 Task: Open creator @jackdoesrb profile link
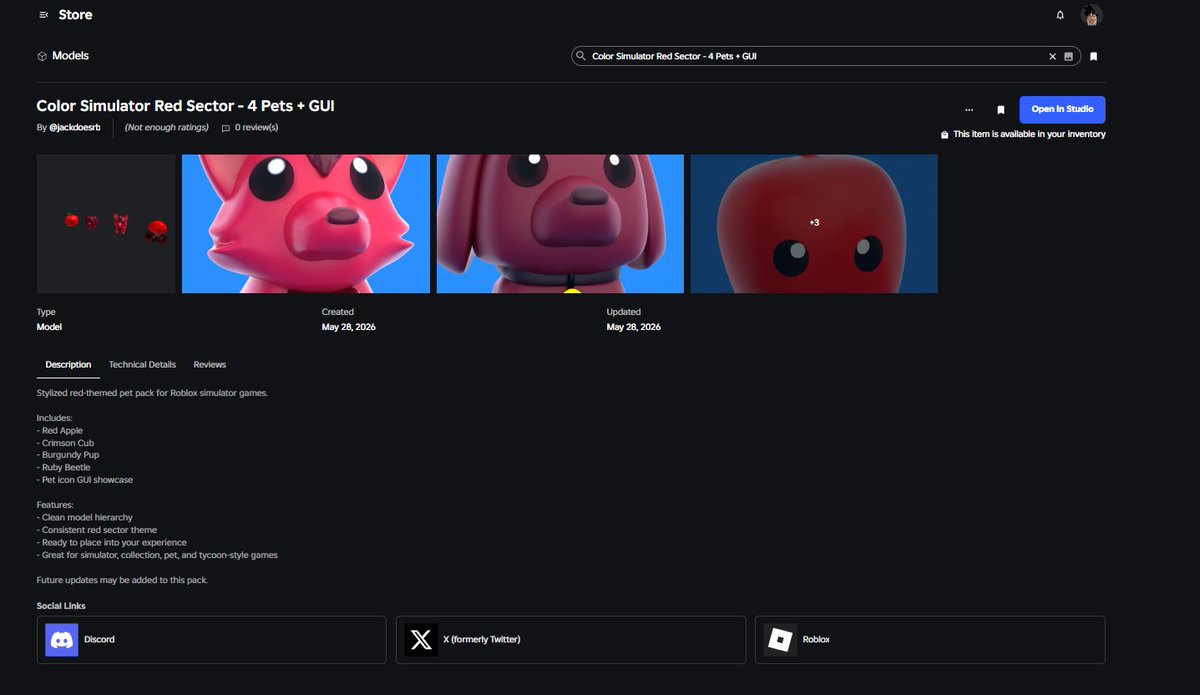pos(75,127)
